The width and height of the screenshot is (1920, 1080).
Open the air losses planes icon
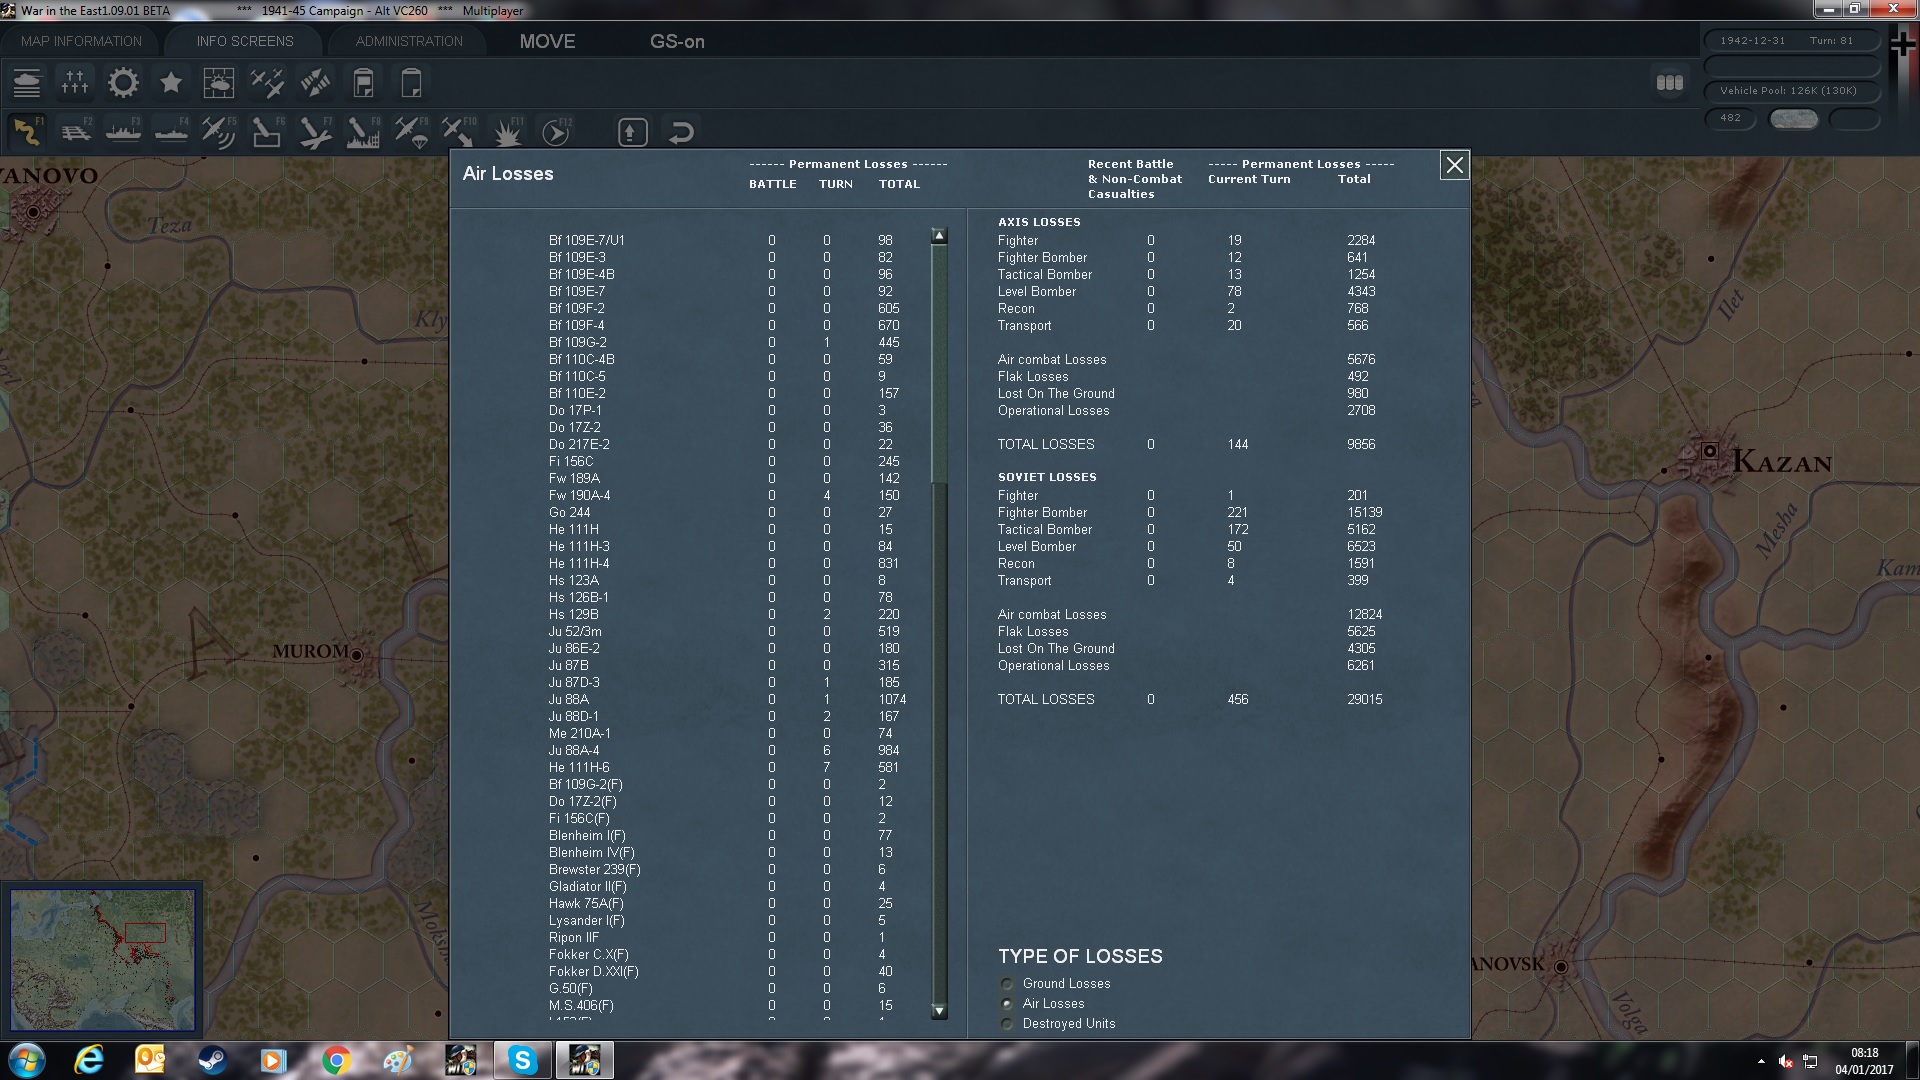point(267,82)
